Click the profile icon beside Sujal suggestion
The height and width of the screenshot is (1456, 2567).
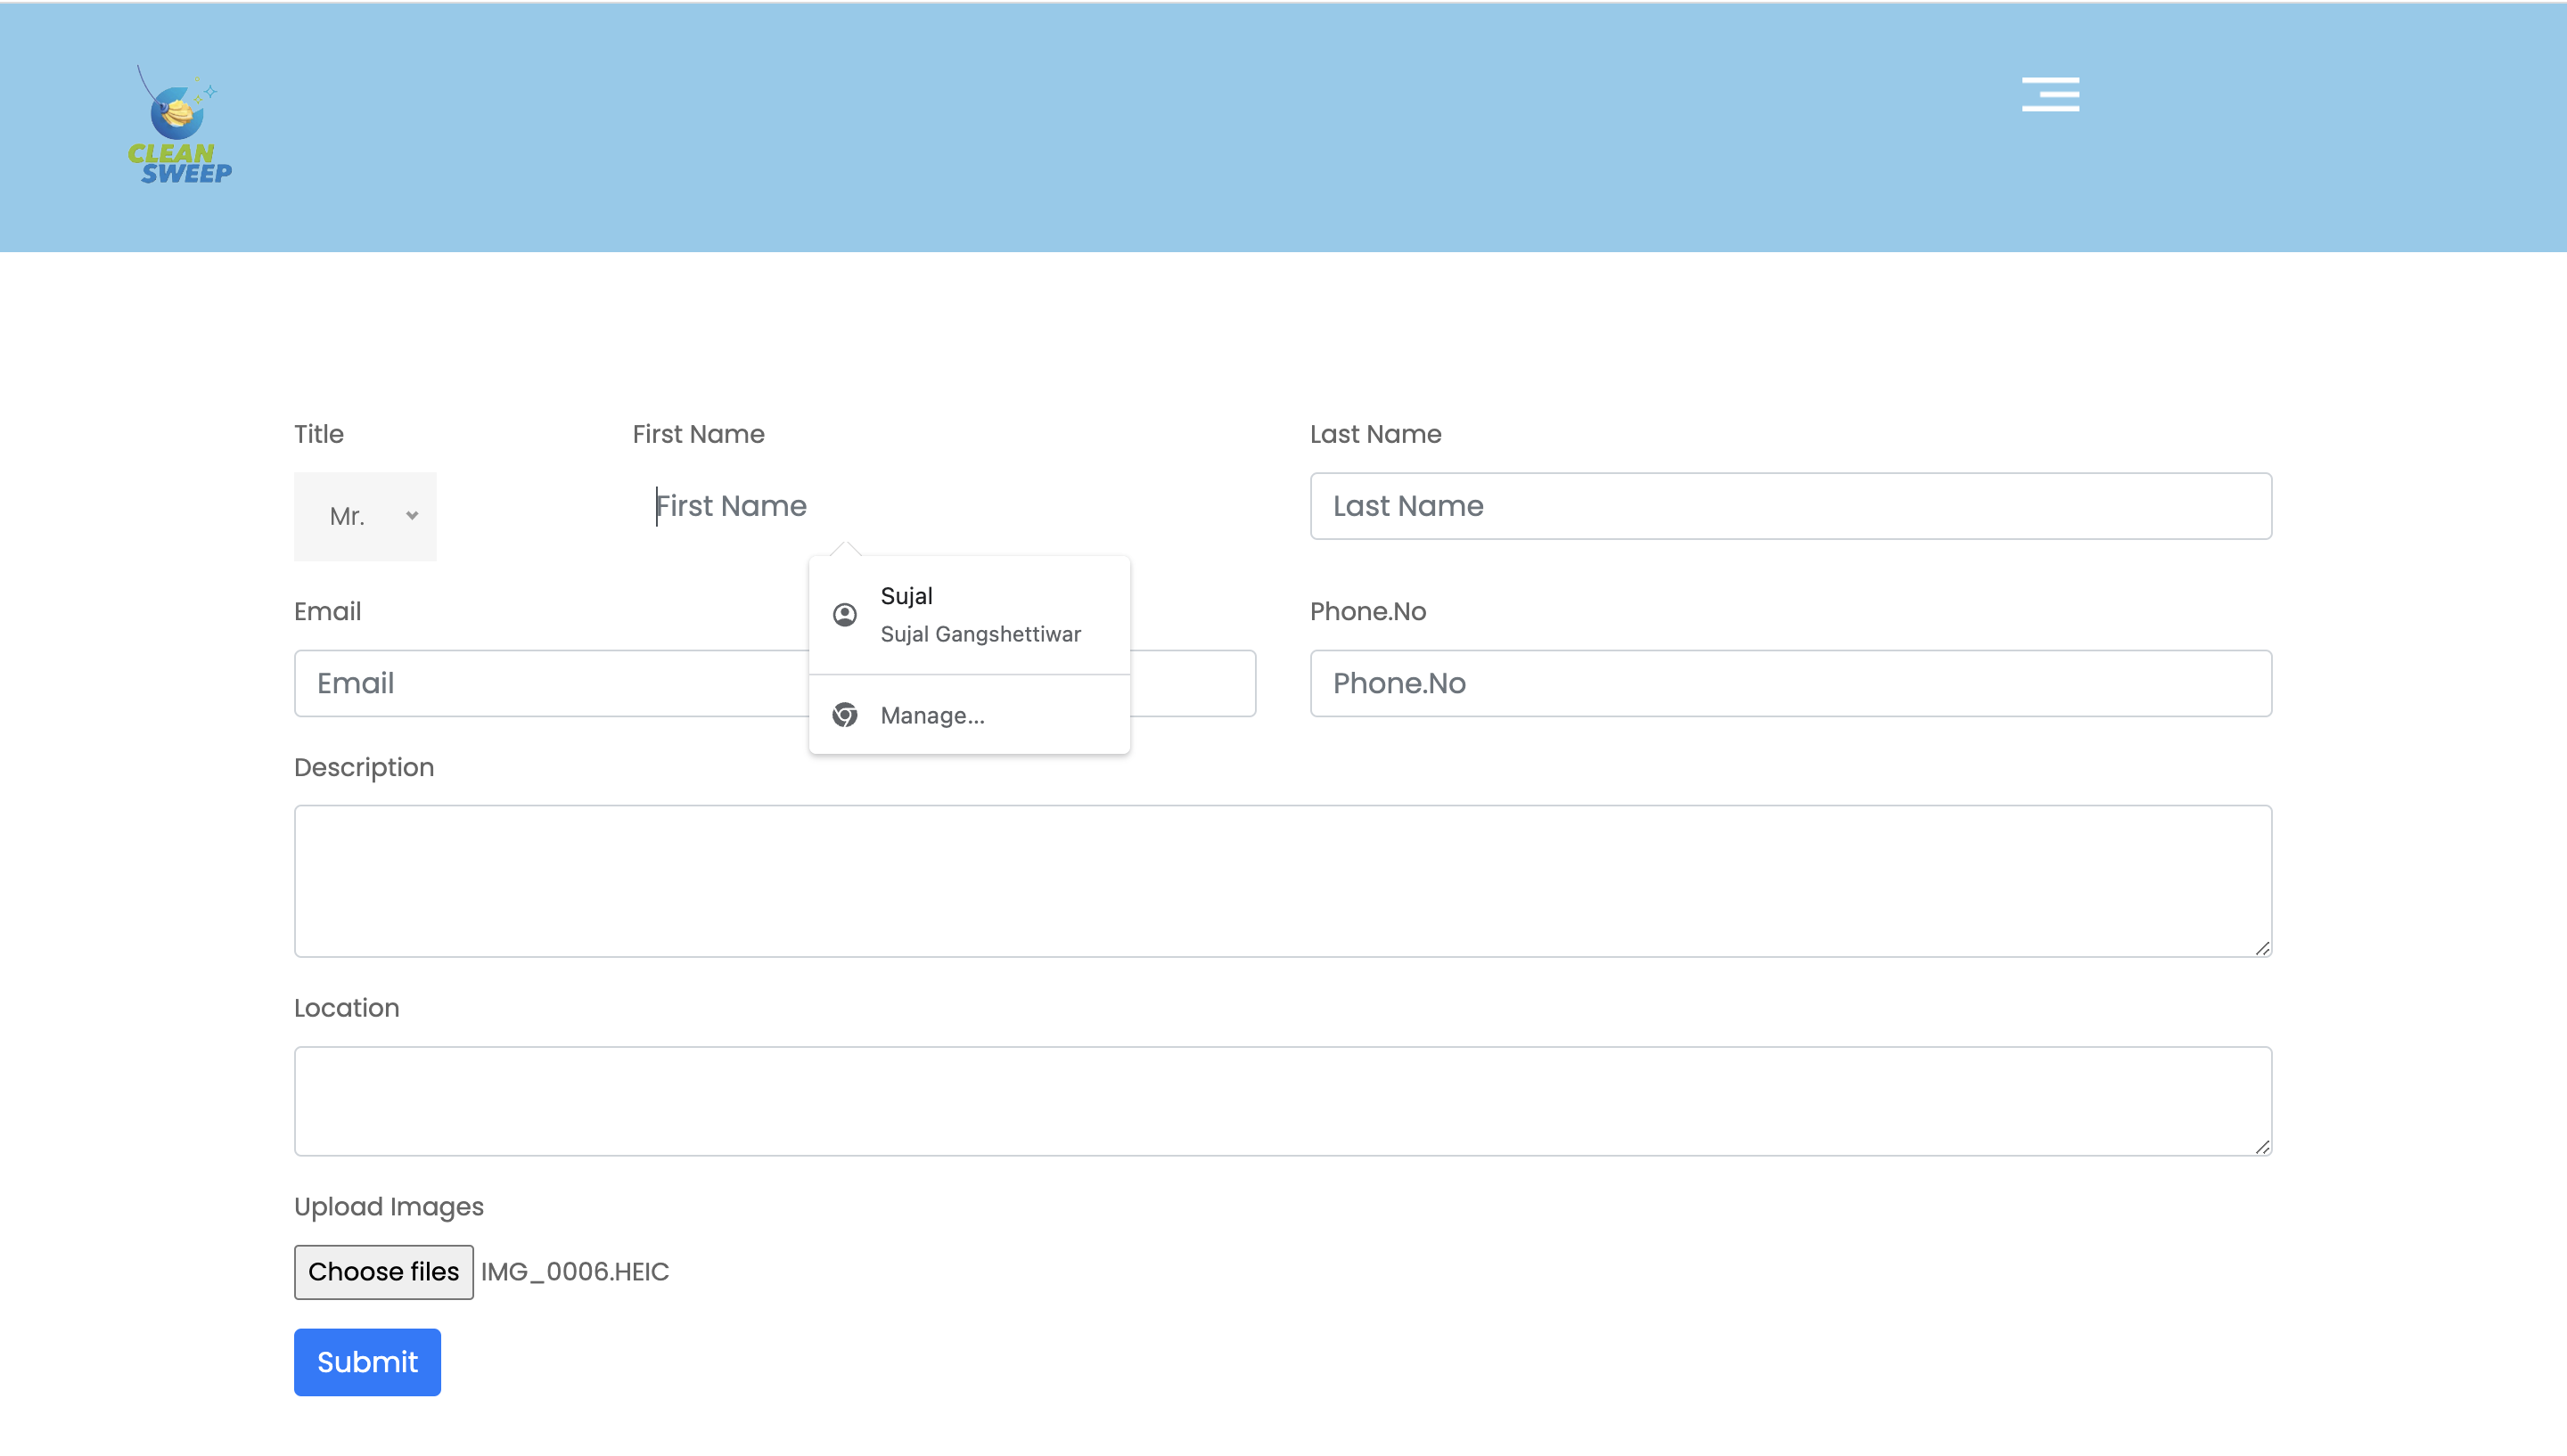845,614
